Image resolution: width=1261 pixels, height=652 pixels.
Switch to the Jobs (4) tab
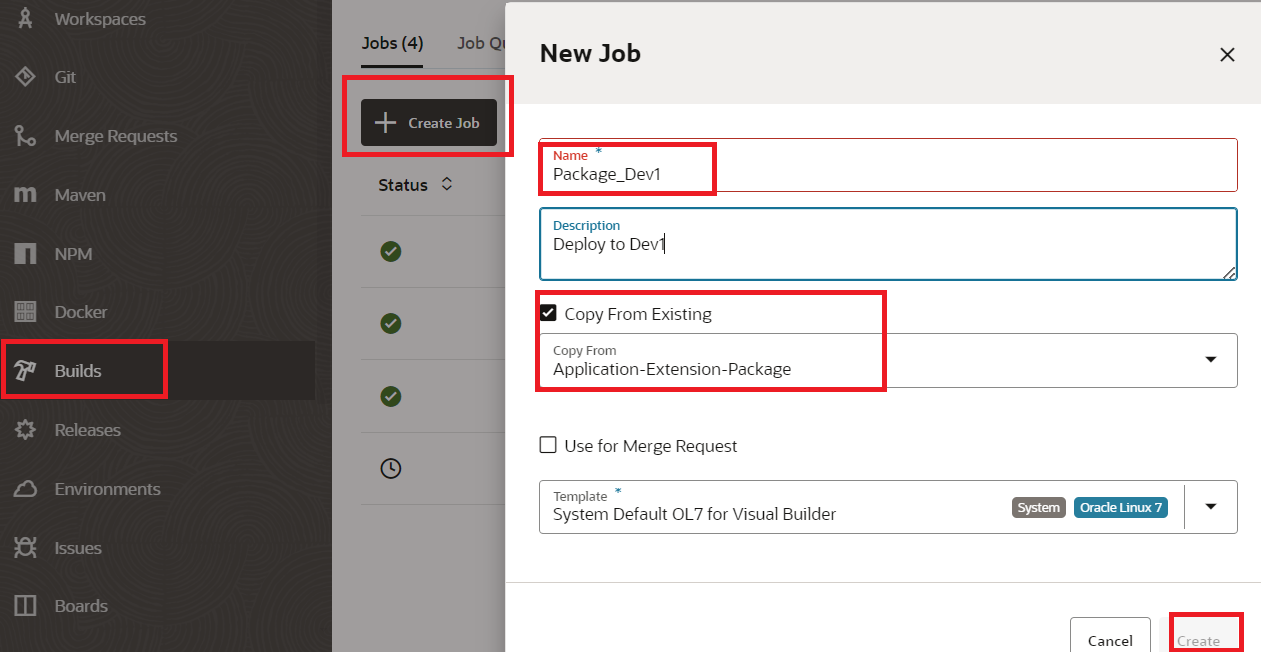392,43
